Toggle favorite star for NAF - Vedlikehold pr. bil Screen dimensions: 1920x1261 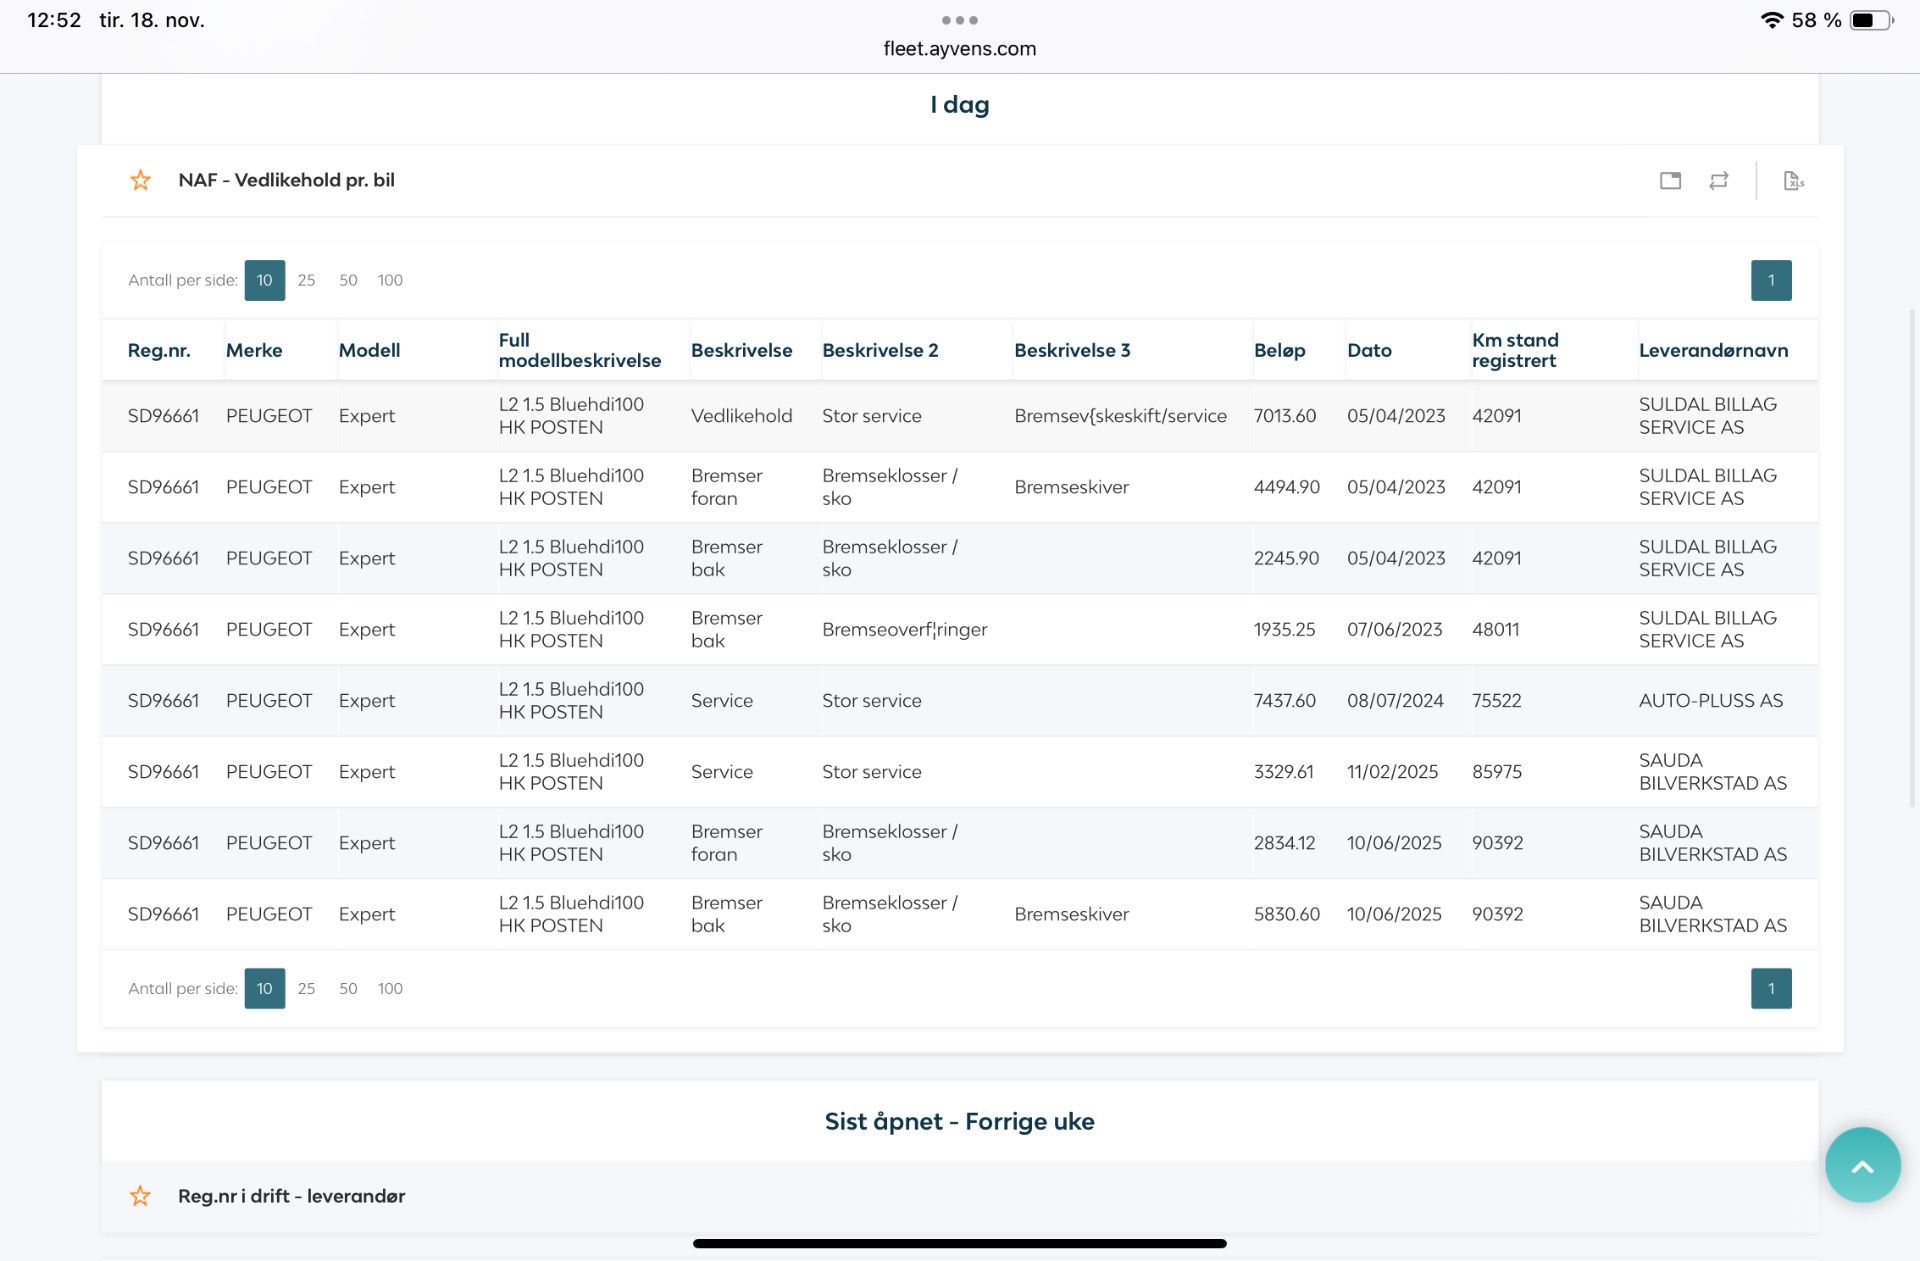140,180
